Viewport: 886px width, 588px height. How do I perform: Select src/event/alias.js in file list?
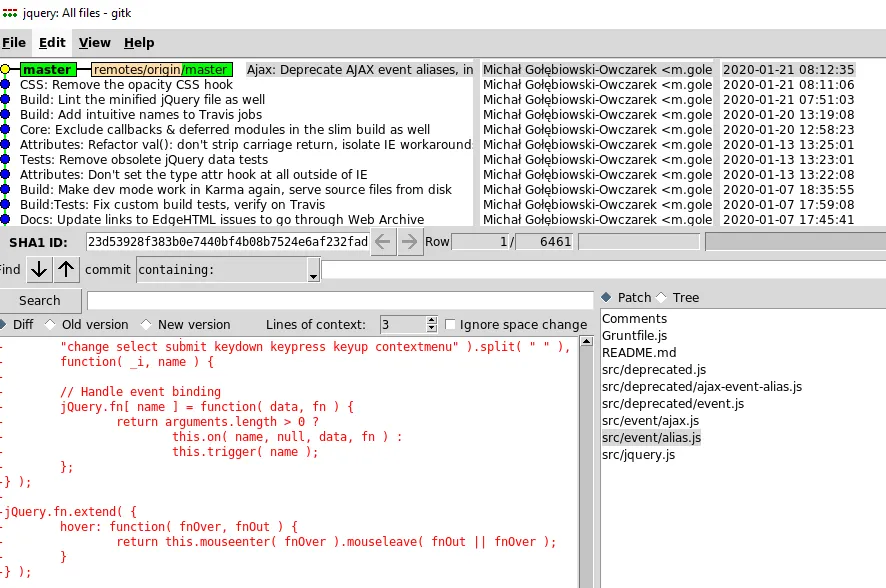(651, 437)
